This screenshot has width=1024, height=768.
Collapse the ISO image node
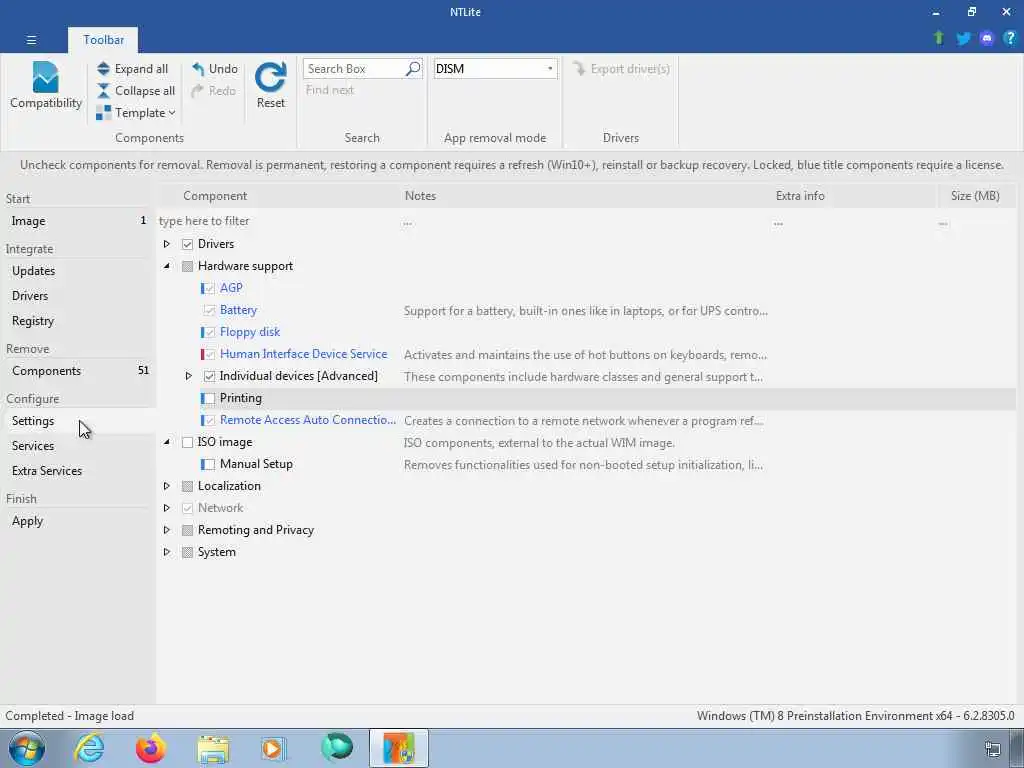click(167, 442)
